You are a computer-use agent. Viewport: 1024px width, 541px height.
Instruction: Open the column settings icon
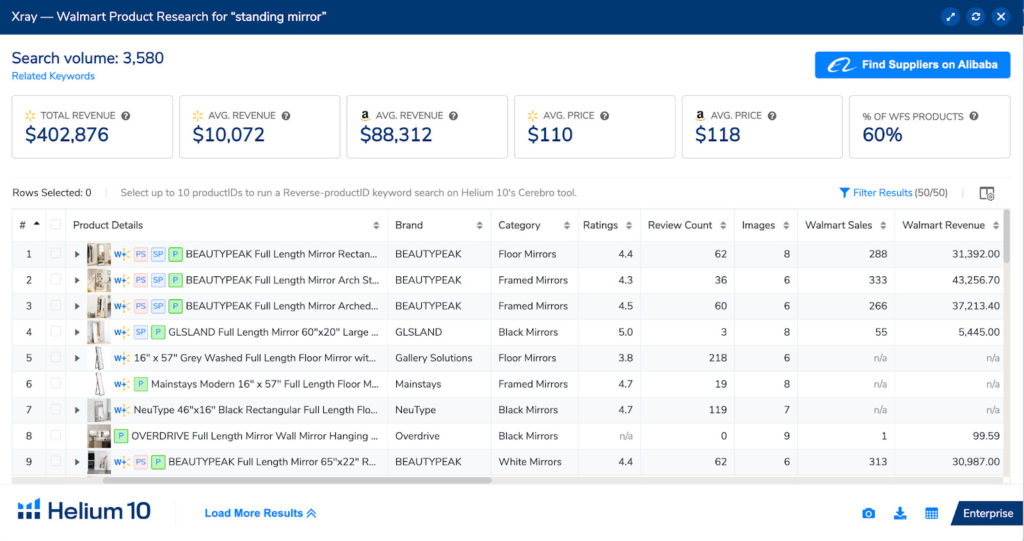(x=987, y=193)
